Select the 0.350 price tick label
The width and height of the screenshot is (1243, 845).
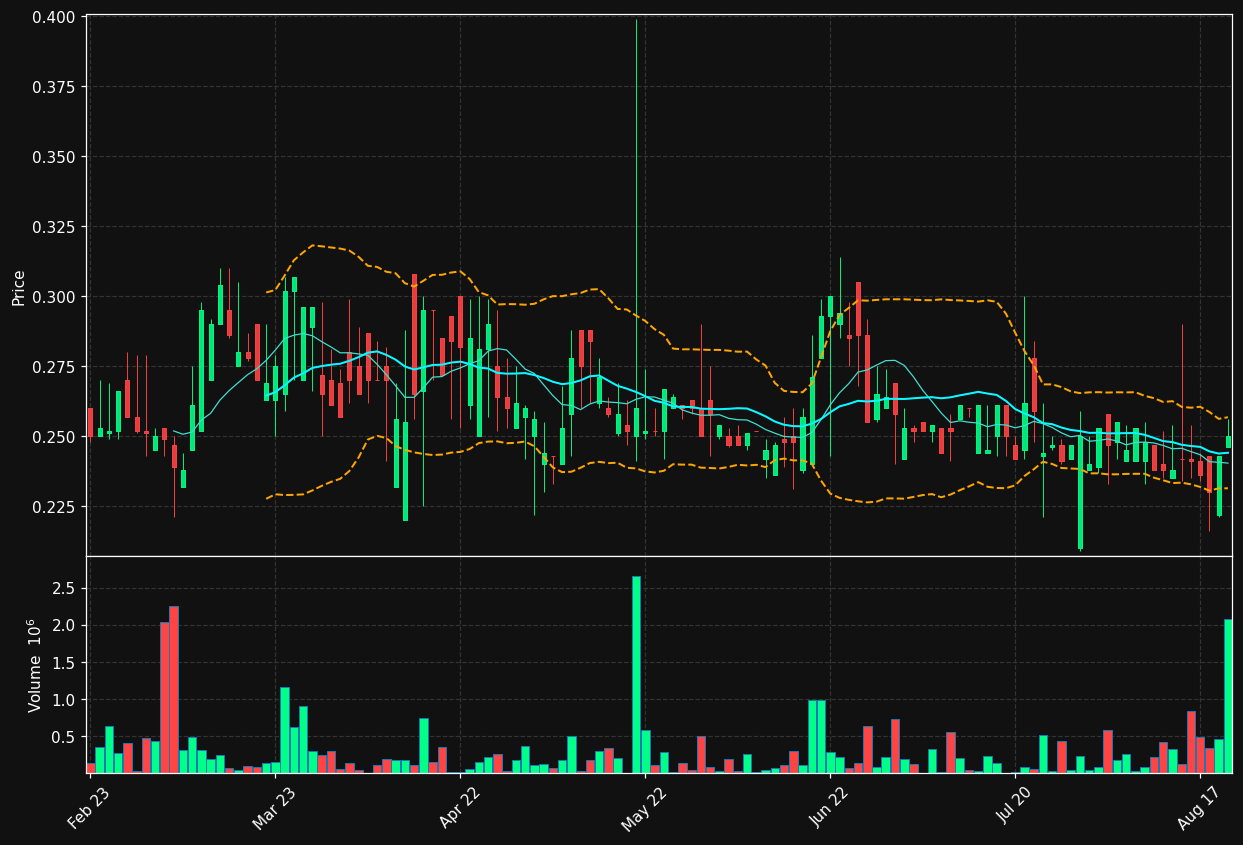click(54, 157)
